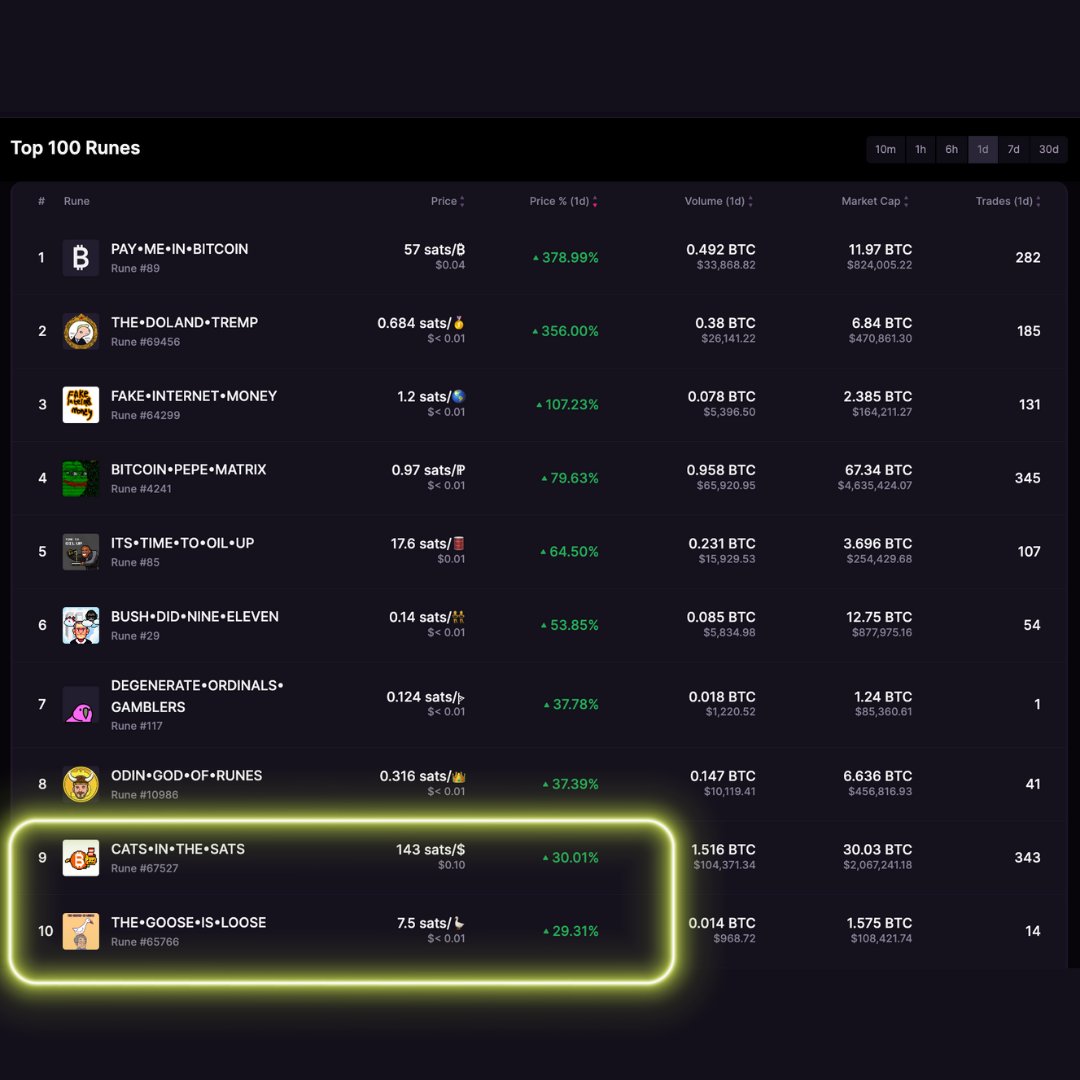Click the ITS•TIME•TO•OIL•UP rune image

tap(81, 552)
